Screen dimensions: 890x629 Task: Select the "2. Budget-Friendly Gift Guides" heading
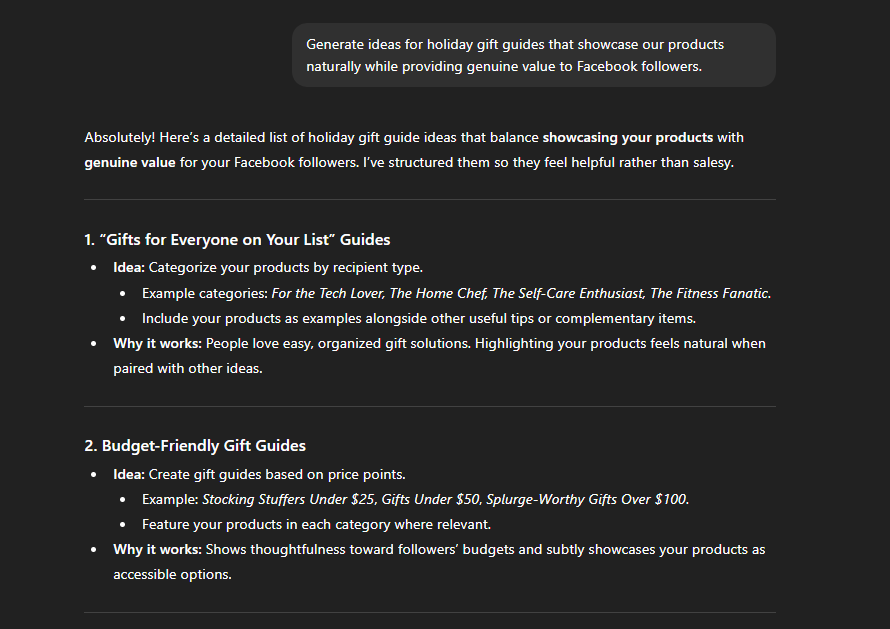pos(195,446)
